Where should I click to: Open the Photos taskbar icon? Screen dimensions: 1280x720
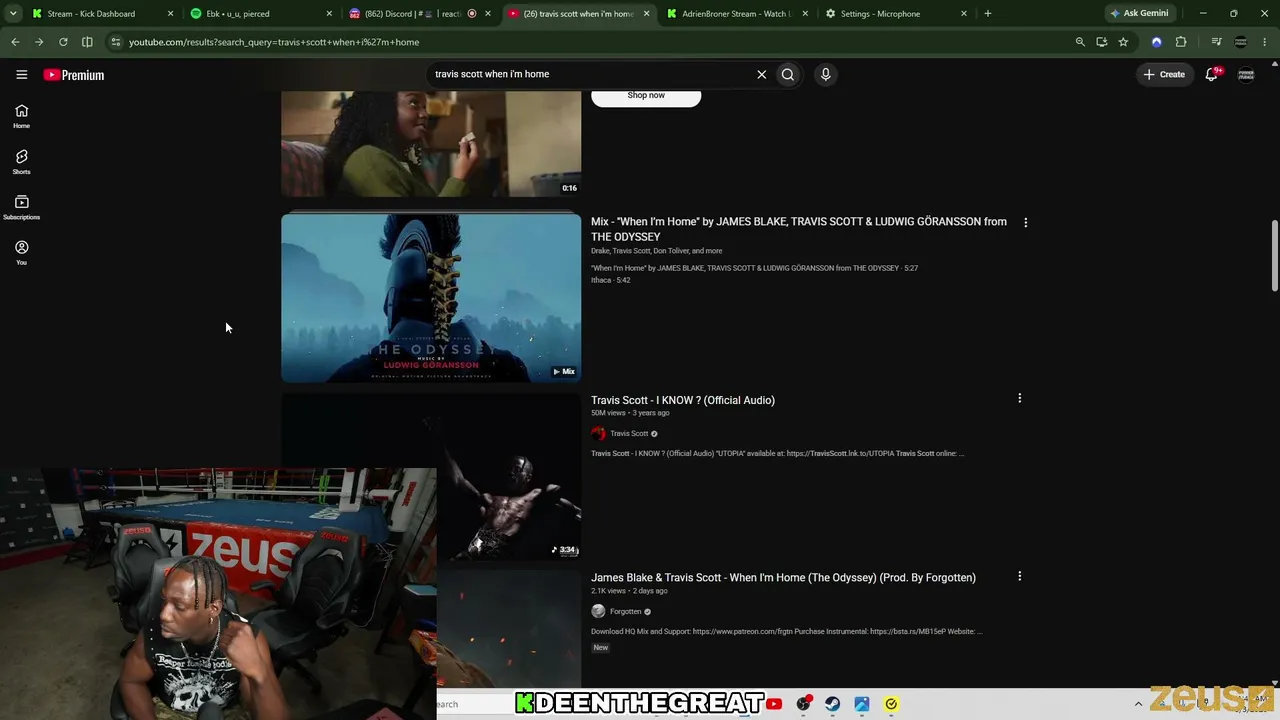862,704
